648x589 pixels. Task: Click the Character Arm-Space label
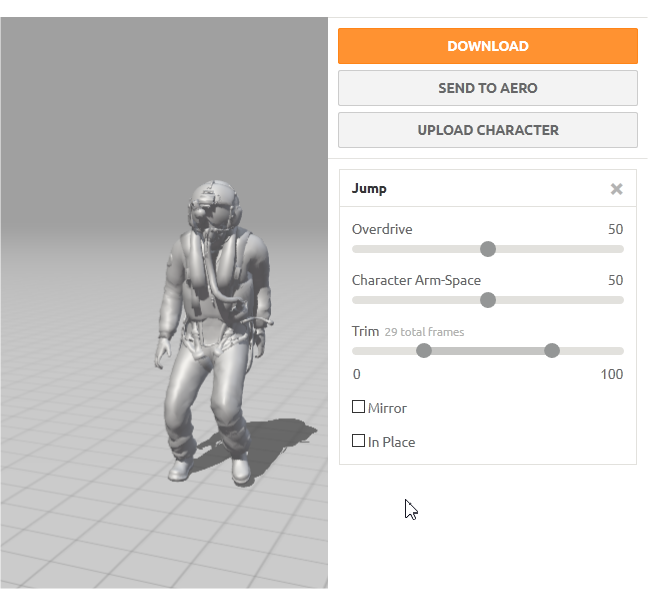tap(416, 280)
